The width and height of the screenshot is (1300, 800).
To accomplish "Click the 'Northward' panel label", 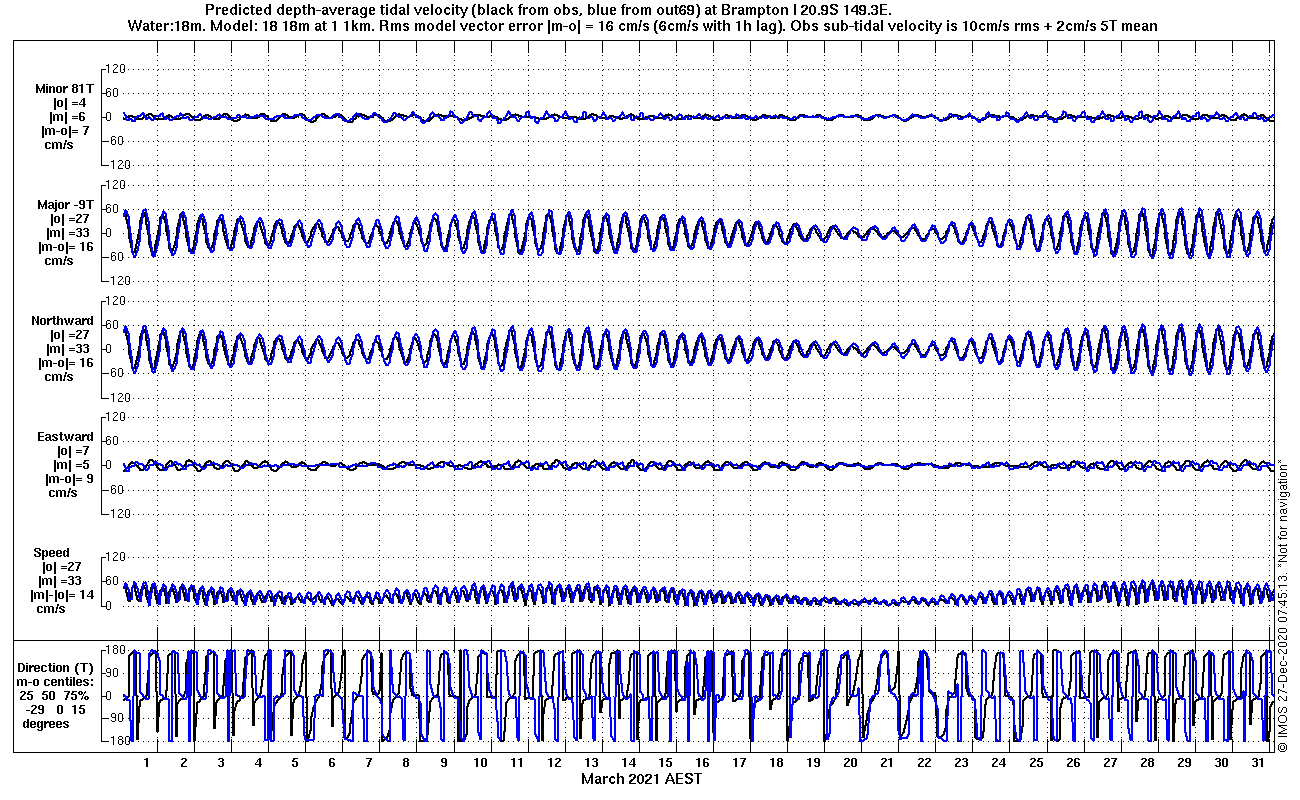I will point(62,321).
